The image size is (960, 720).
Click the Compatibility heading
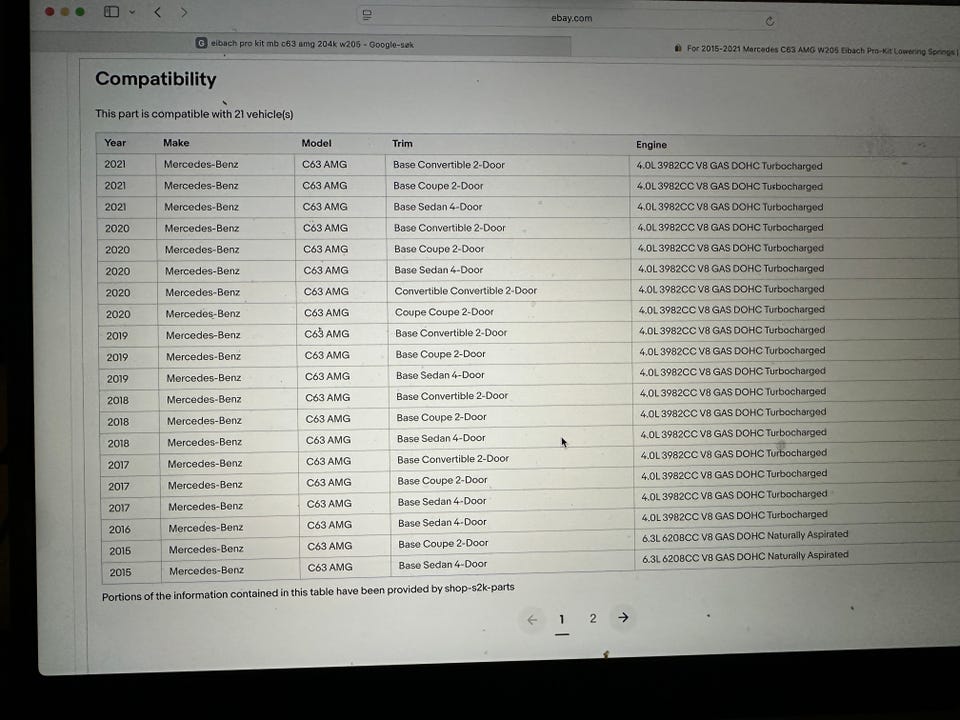click(156, 79)
